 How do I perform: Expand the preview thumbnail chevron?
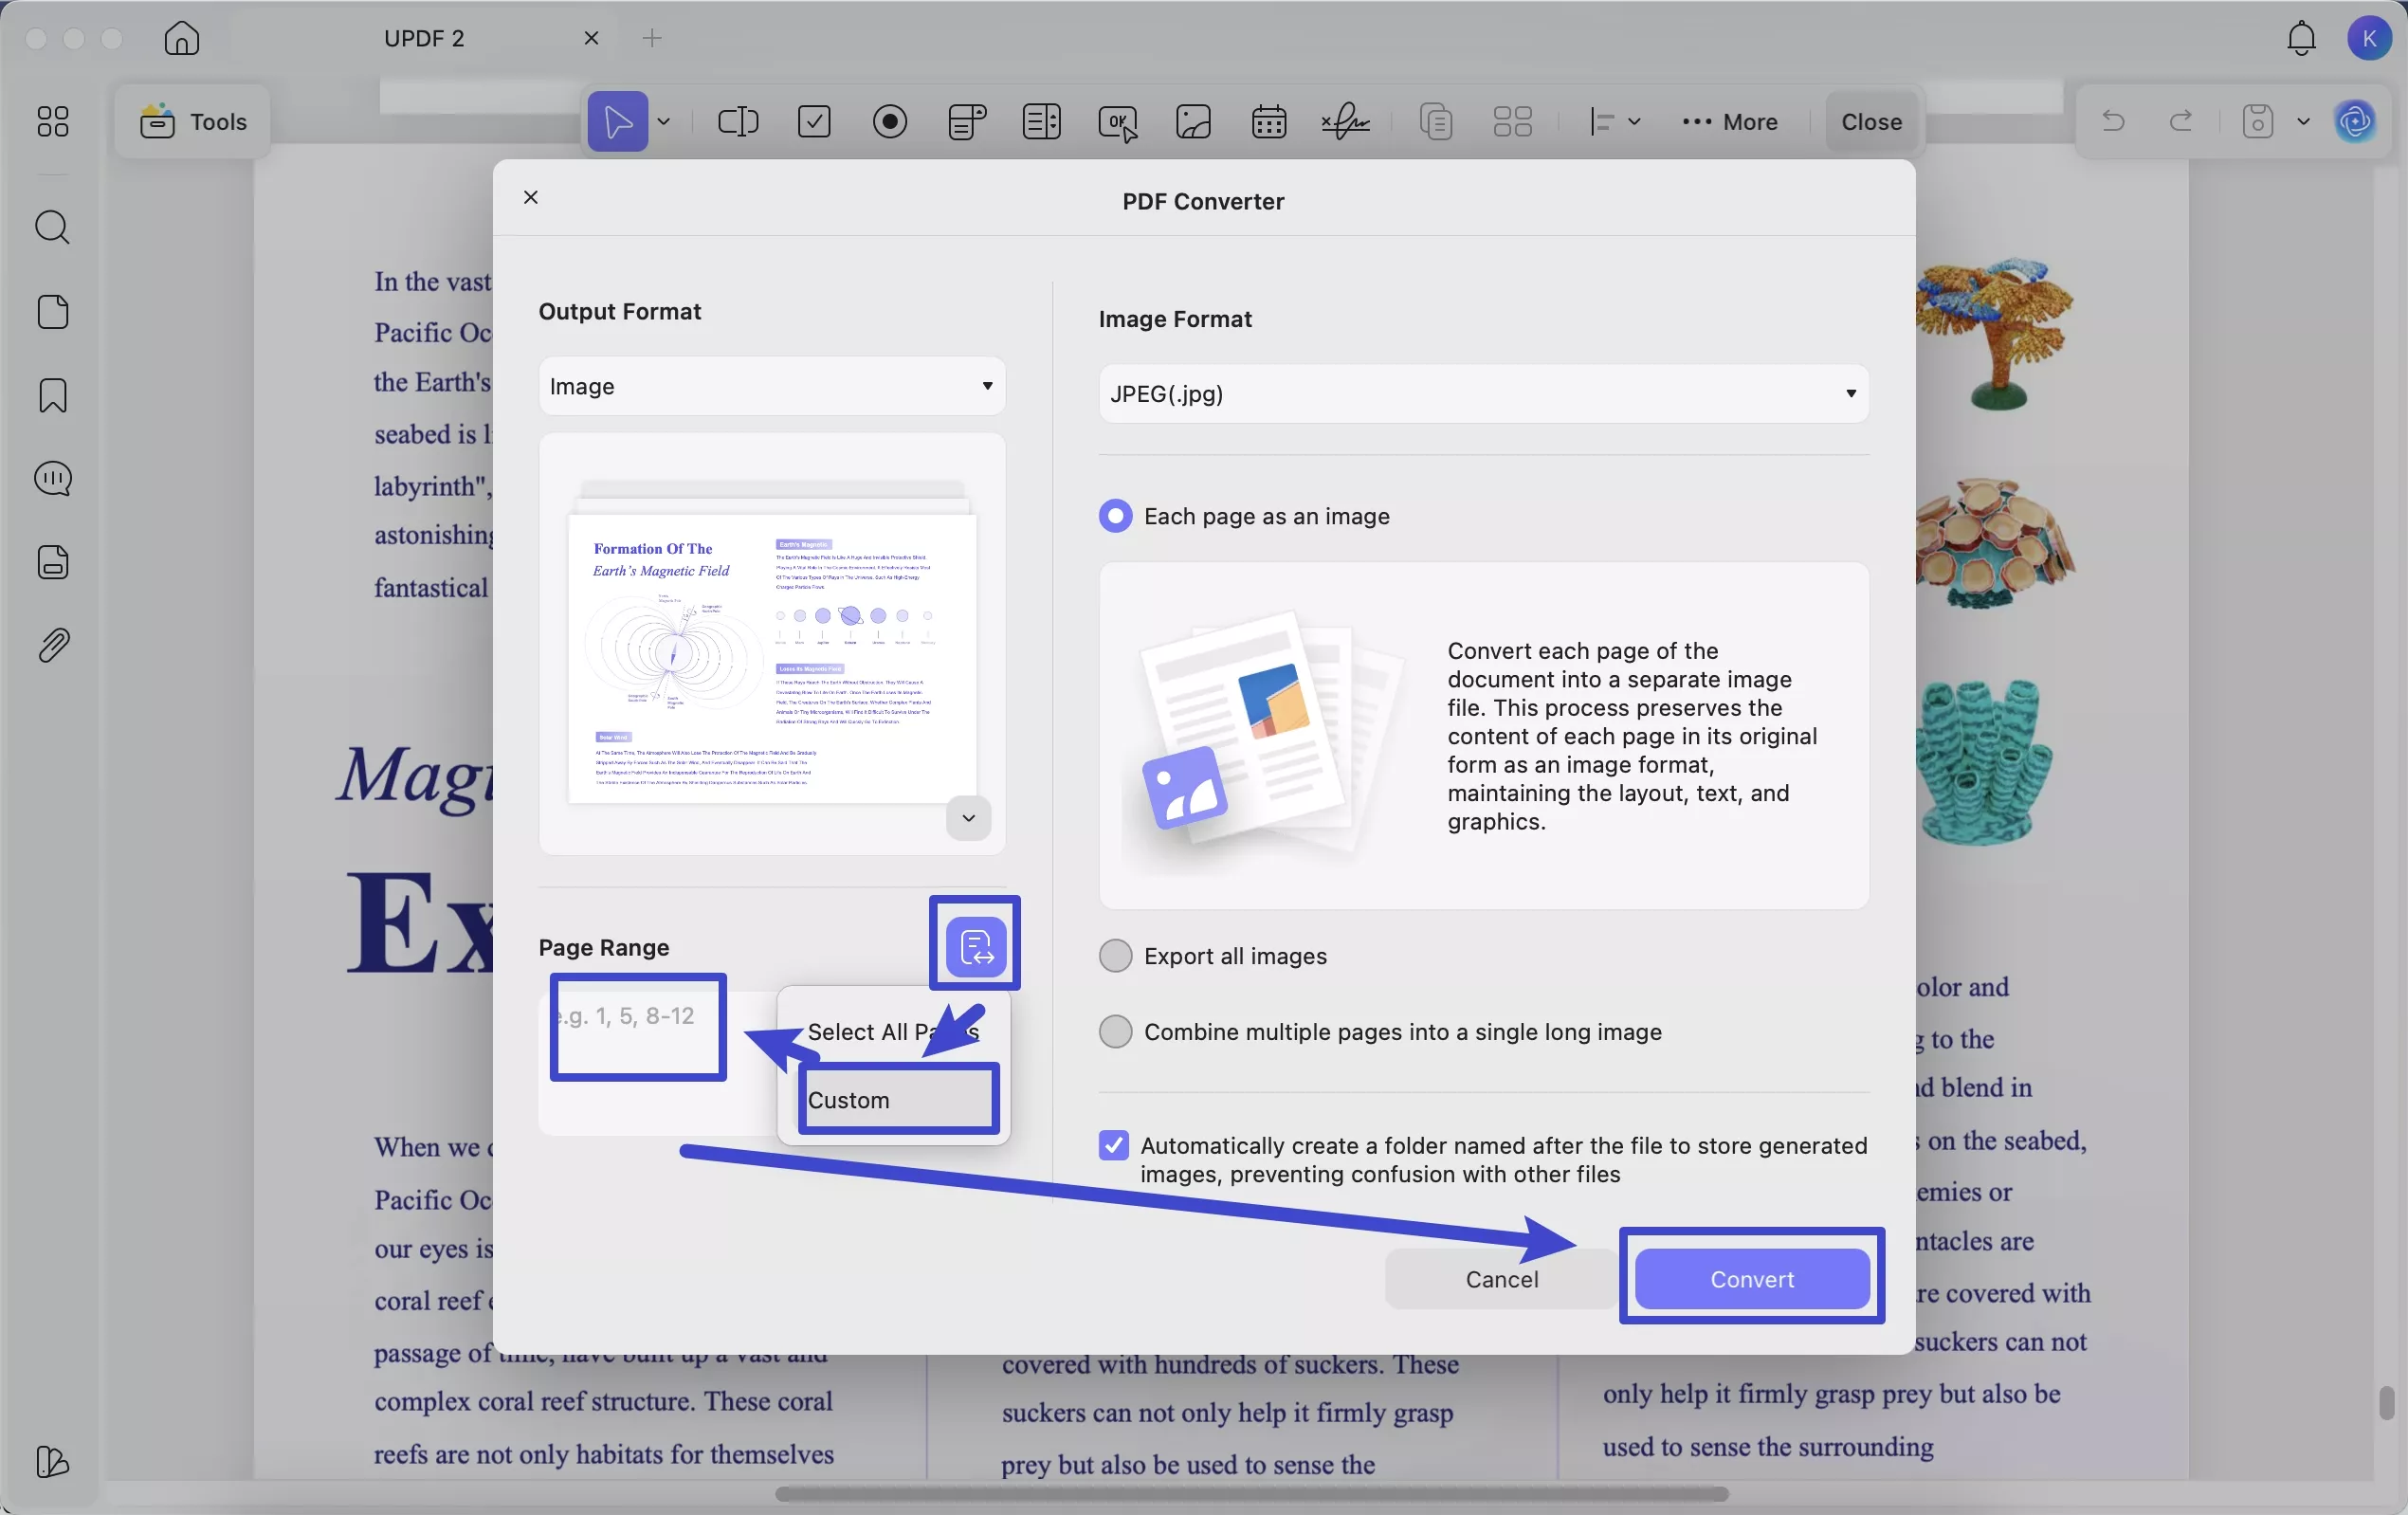pos(968,818)
